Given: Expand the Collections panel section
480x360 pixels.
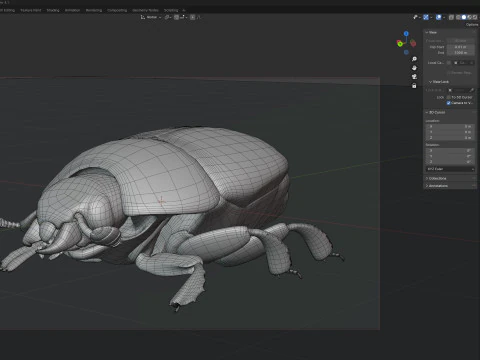Looking at the screenshot, I should coord(436,178).
